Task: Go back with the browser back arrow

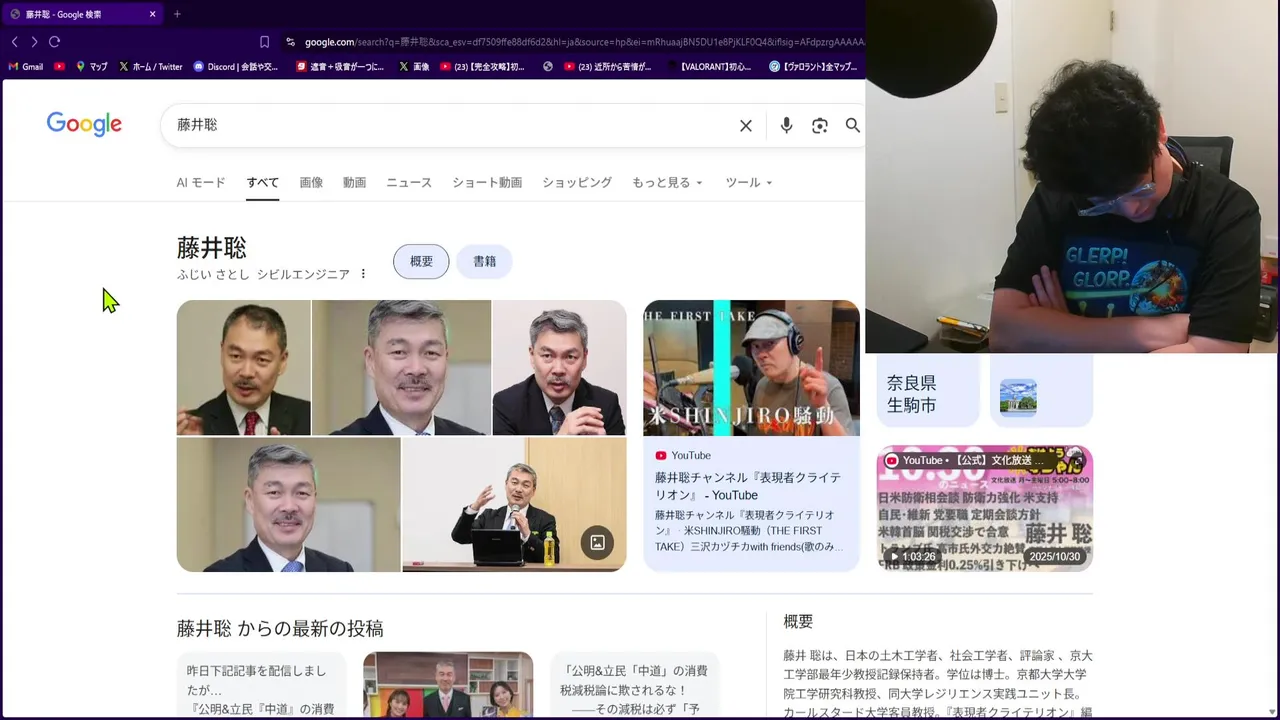Action: coord(14,42)
